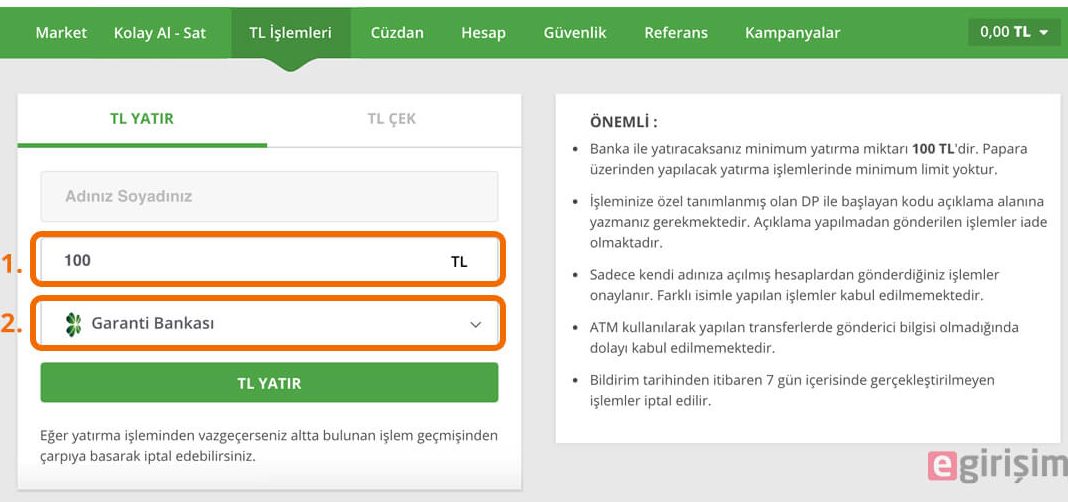Go to Kolay Al - Sat menu
This screenshot has height=502, width=1068.
[159, 33]
